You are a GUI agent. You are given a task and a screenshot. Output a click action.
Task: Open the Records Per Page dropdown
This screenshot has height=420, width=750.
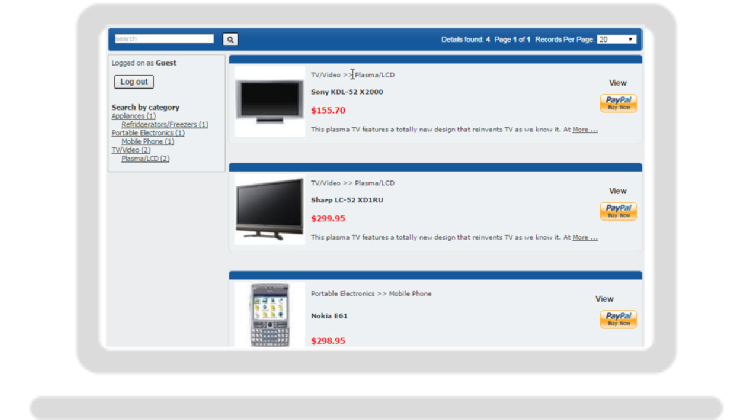pyautogui.click(x=617, y=39)
